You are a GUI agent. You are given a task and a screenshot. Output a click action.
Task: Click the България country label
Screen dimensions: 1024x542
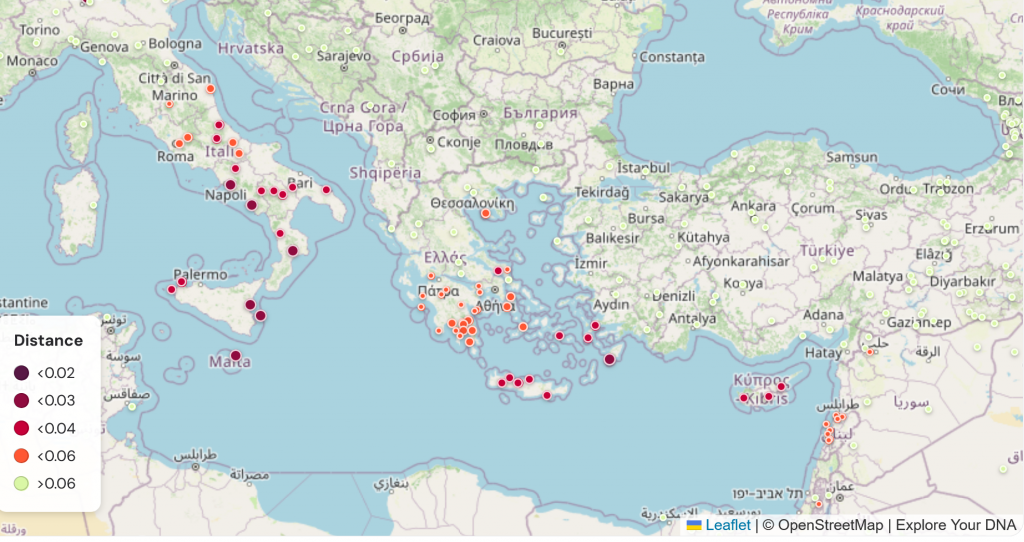tap(540, 113)
